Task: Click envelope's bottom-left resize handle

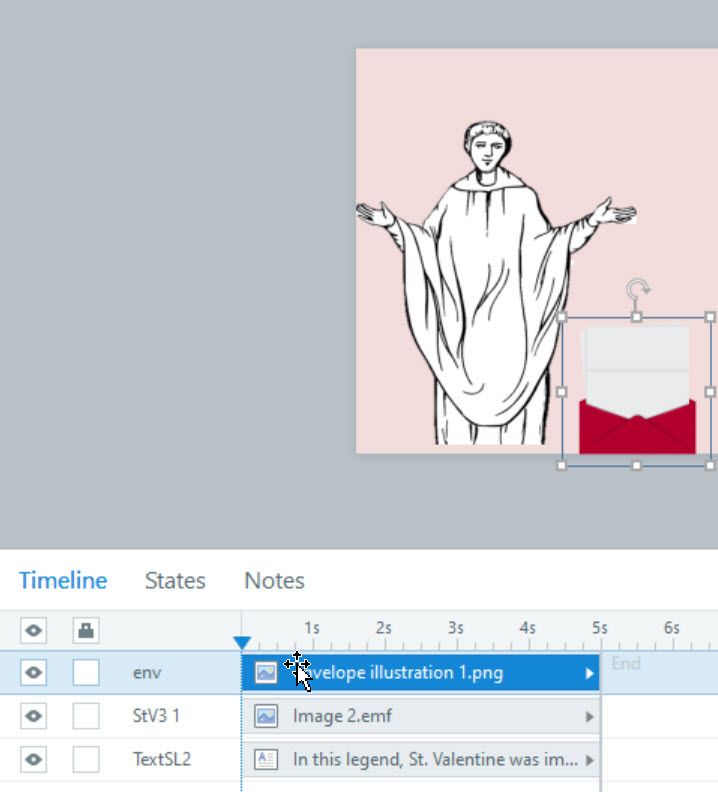Action: (x=561, y=466)
